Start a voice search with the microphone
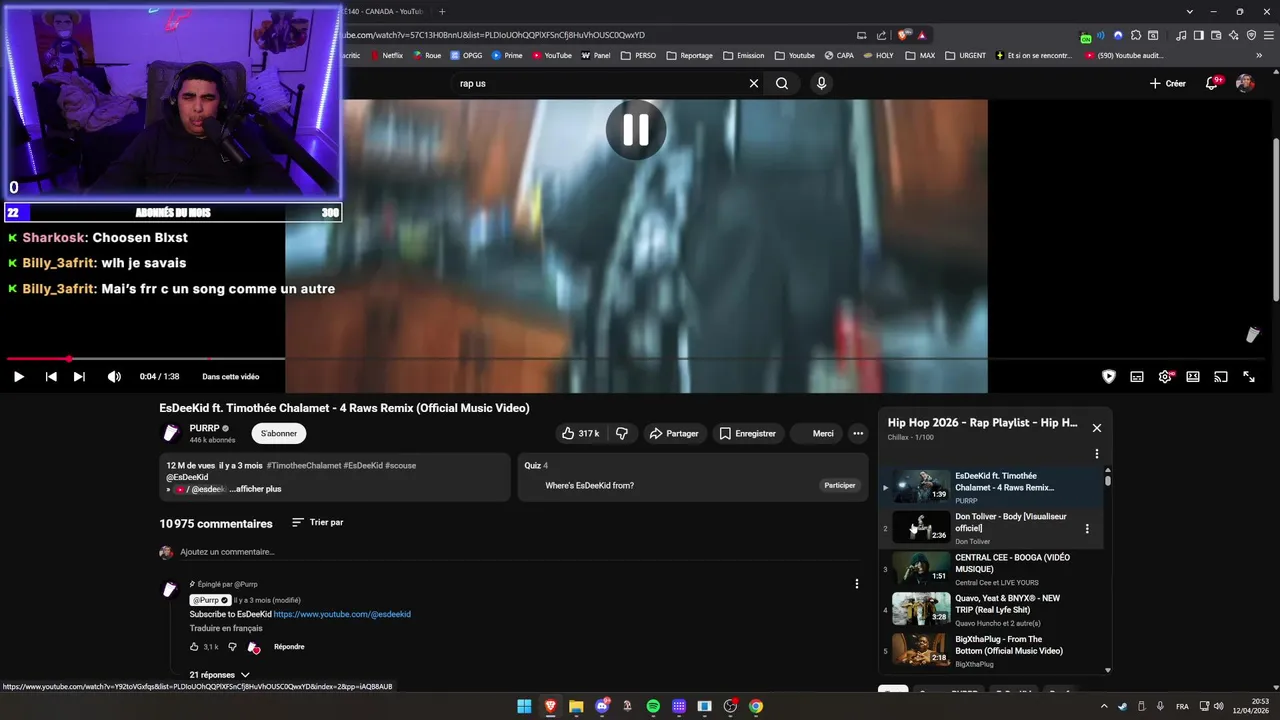Image resolution: width=1280 pixels, height=720 pixels. pyautogui.click(x=821, y=83)
